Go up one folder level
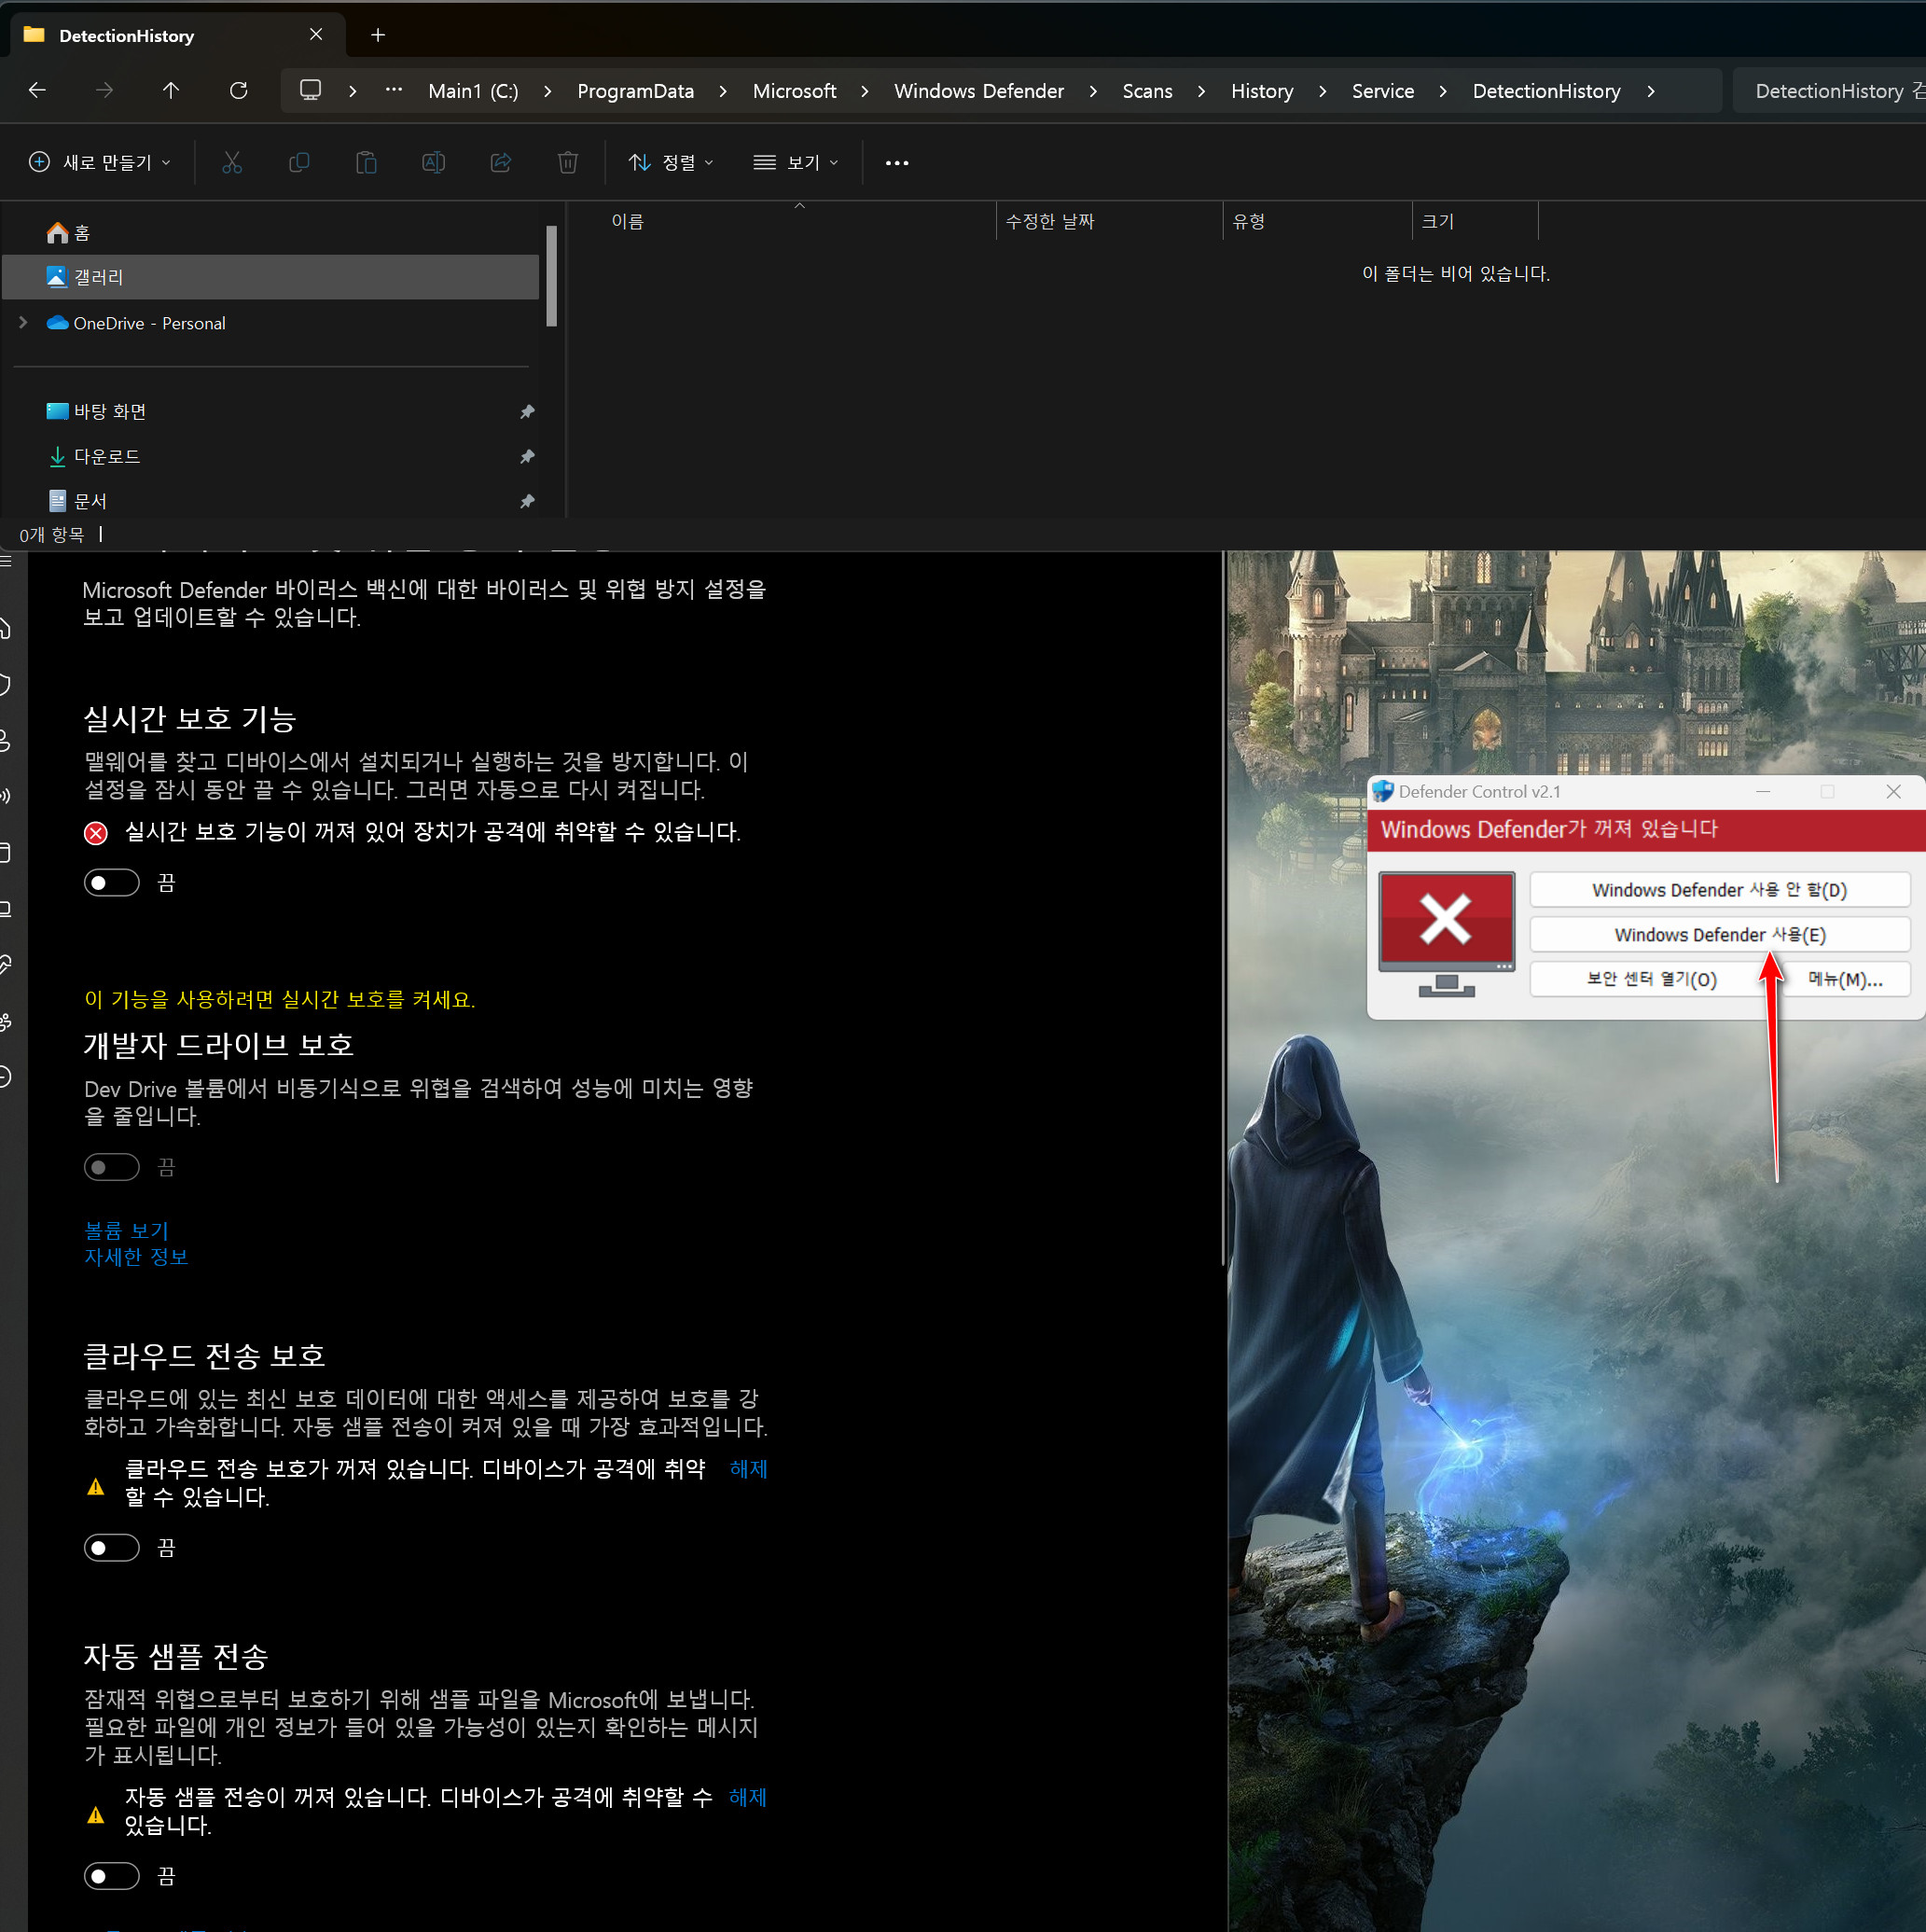 [171, 91]
